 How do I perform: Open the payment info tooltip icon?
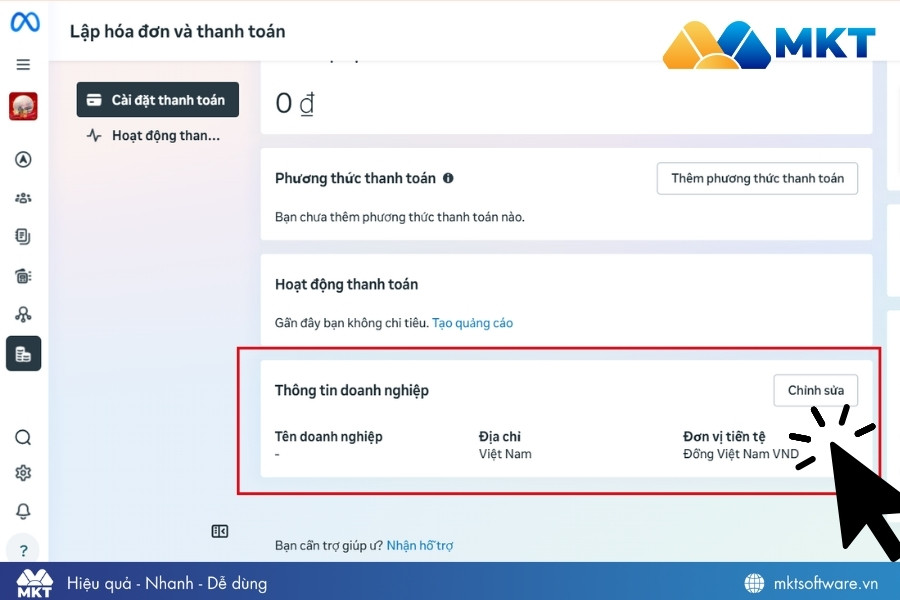click(x=448, y=178)
